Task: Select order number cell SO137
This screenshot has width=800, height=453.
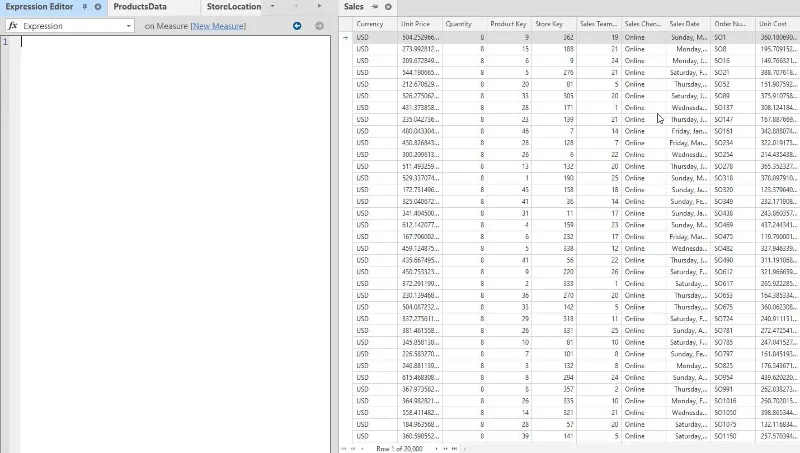Action: pyautogui.click(x=733, y=108)
